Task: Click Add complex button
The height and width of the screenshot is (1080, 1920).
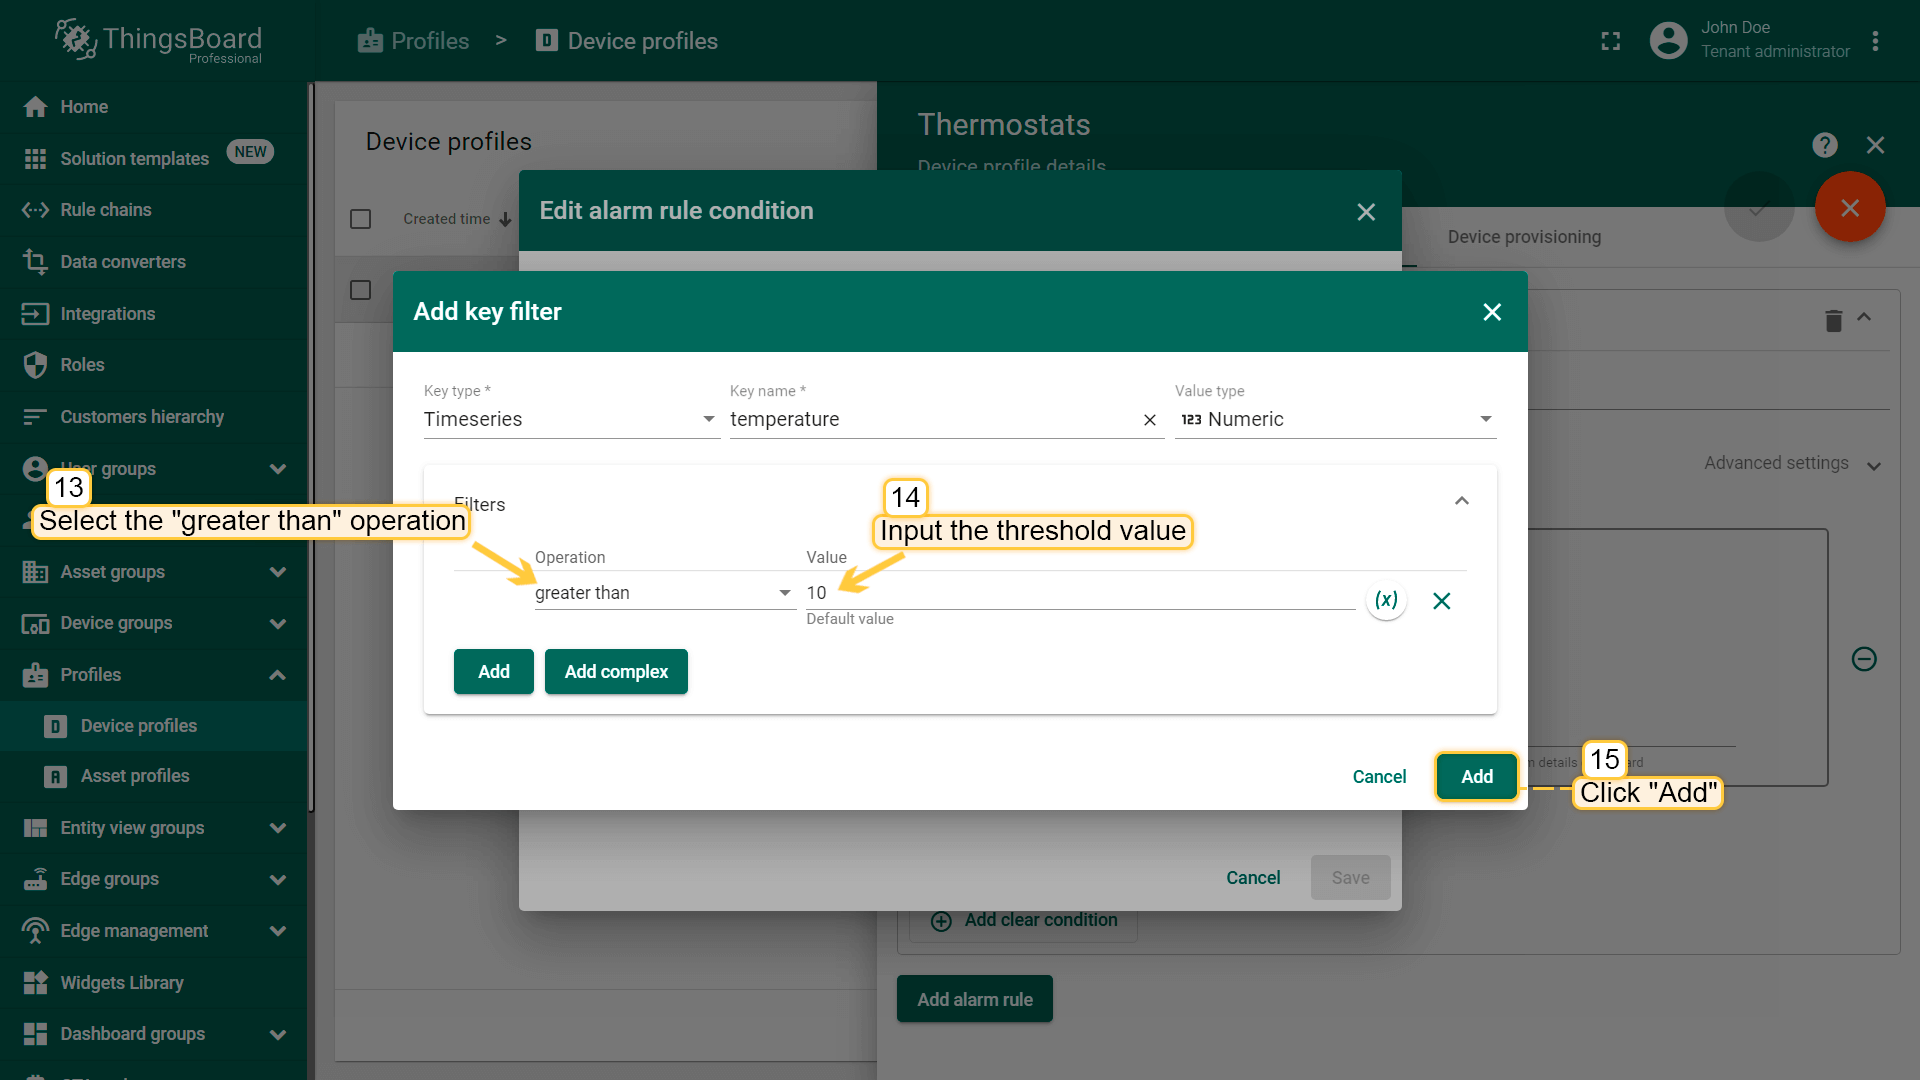Action: point(616,672)
